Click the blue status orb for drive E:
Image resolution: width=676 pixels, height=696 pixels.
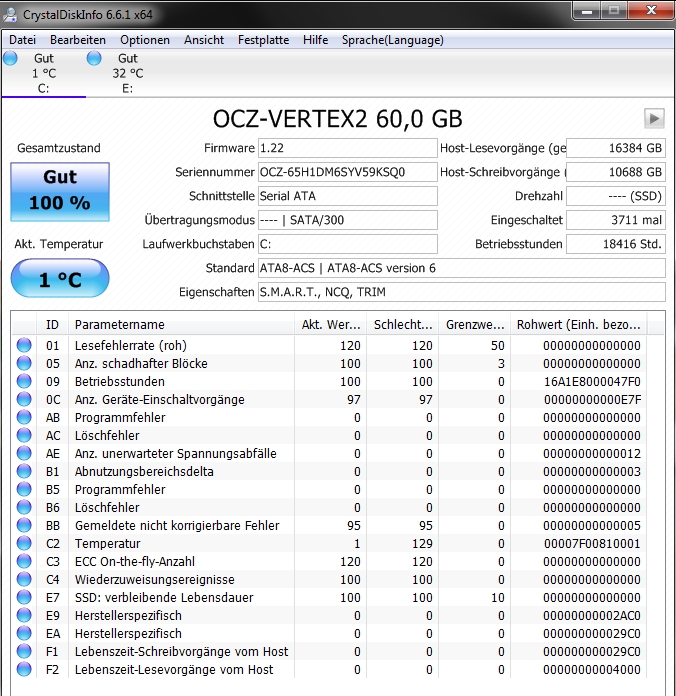click(x=94, y=58)
